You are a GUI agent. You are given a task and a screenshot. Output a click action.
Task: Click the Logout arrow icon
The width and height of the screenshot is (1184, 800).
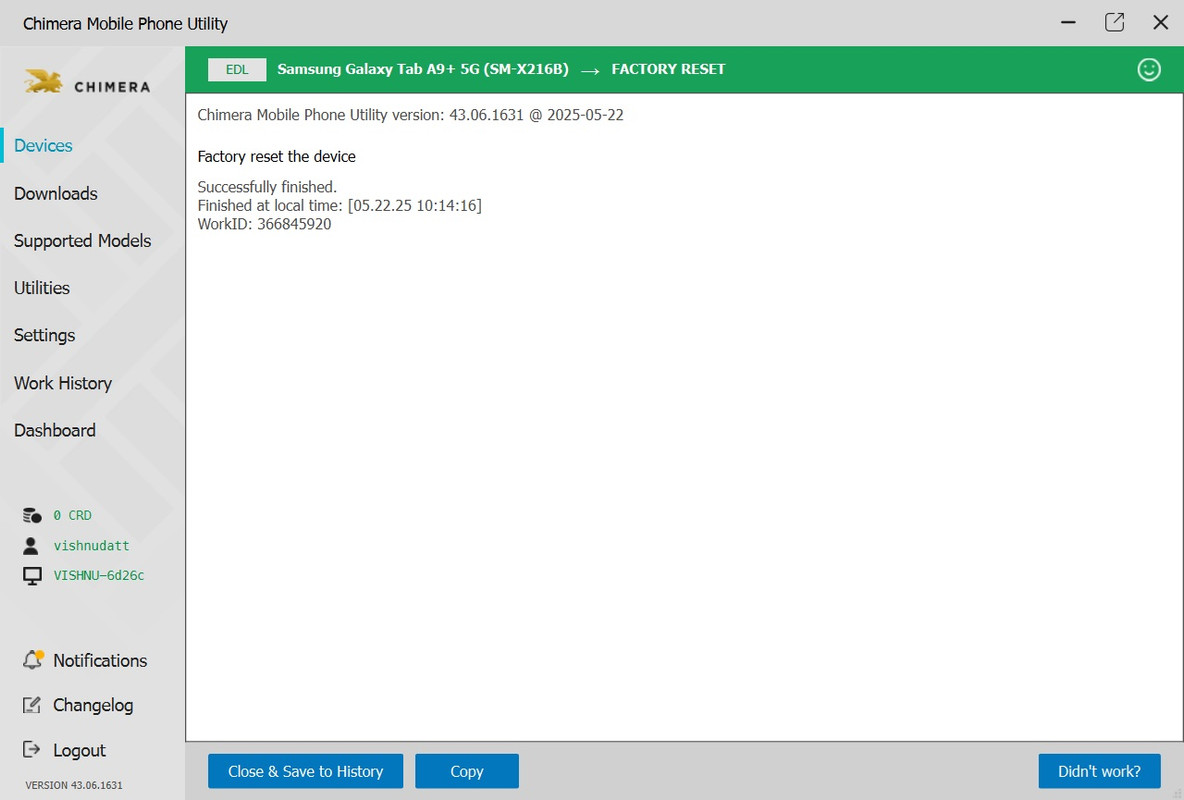tap(31, 749)
